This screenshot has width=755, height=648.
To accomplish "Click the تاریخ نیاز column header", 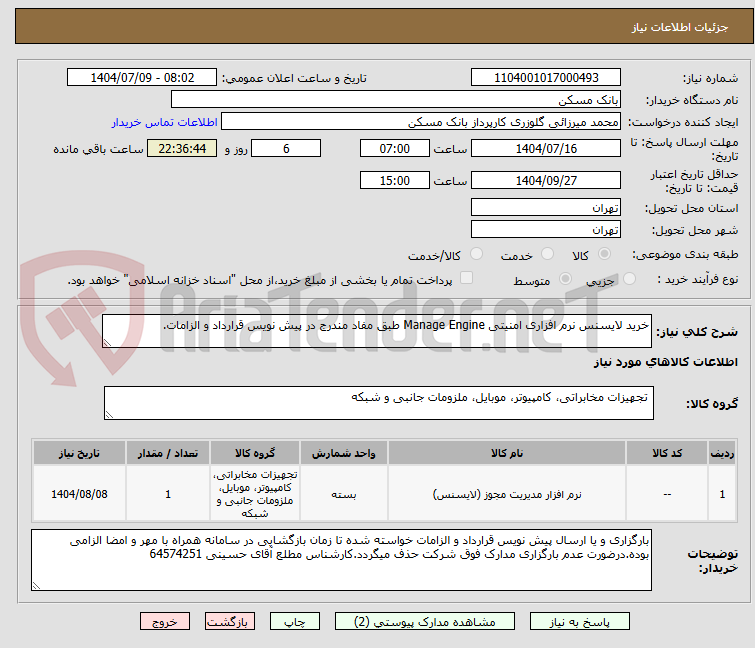I will 79,453.
